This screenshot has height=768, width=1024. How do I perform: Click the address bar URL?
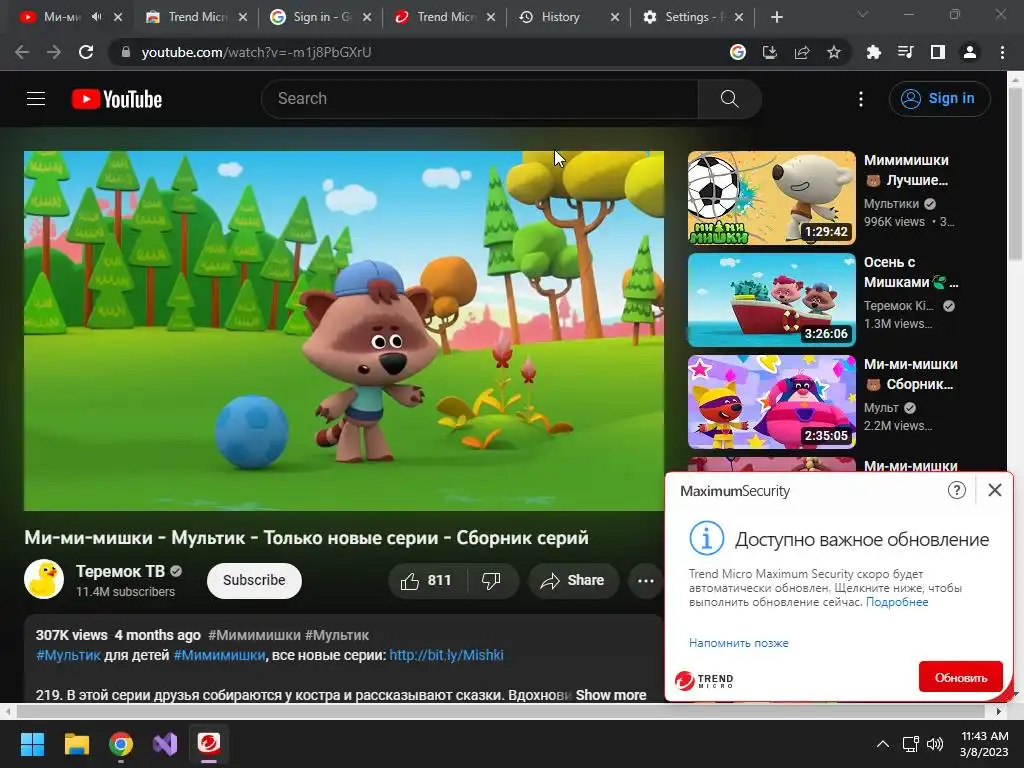coord(256,52)
